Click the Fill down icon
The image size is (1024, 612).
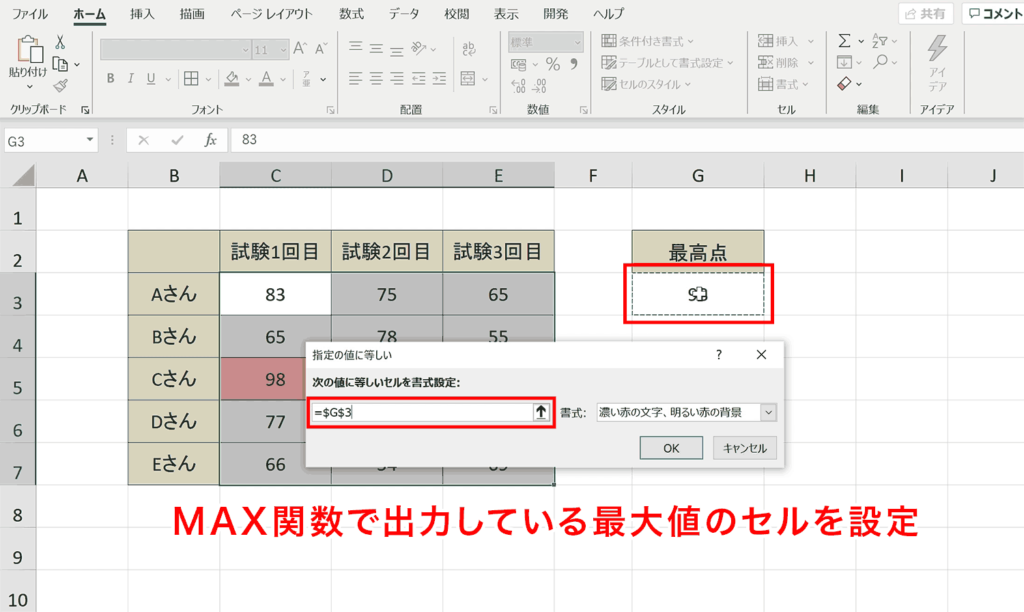click(844, 63)
